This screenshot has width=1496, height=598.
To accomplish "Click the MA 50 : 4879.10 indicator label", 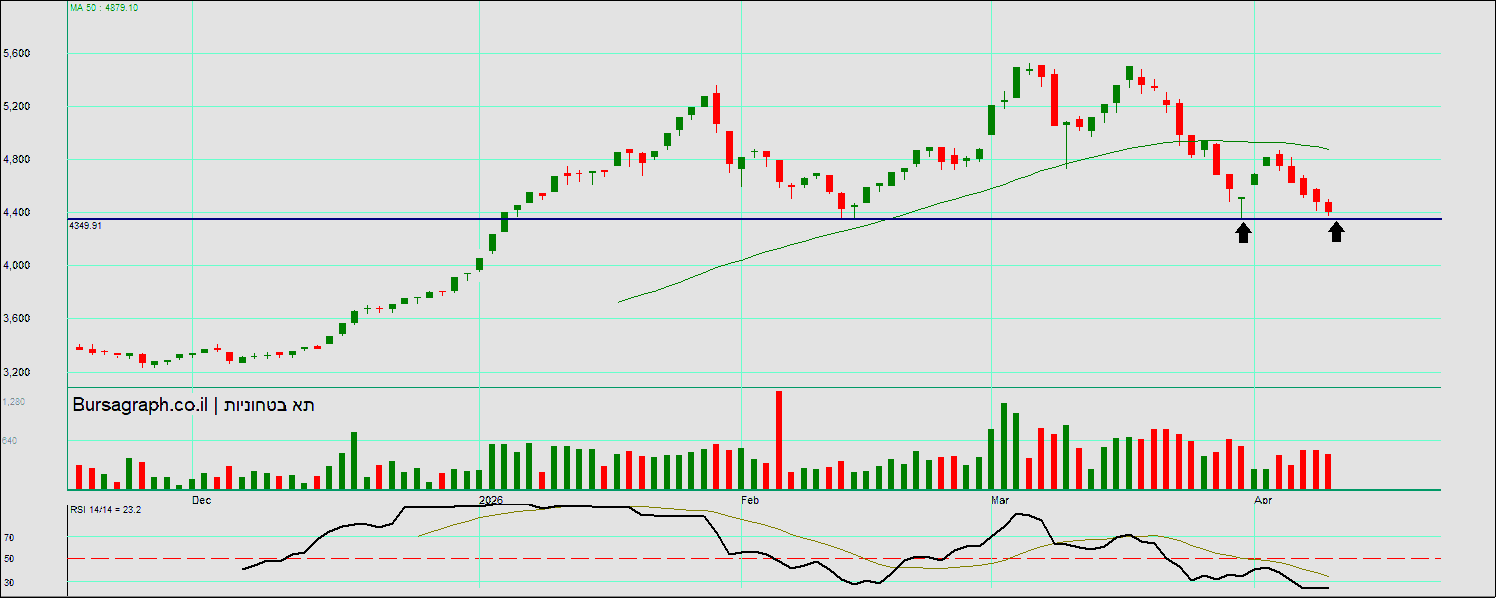I will click(104, 7).
